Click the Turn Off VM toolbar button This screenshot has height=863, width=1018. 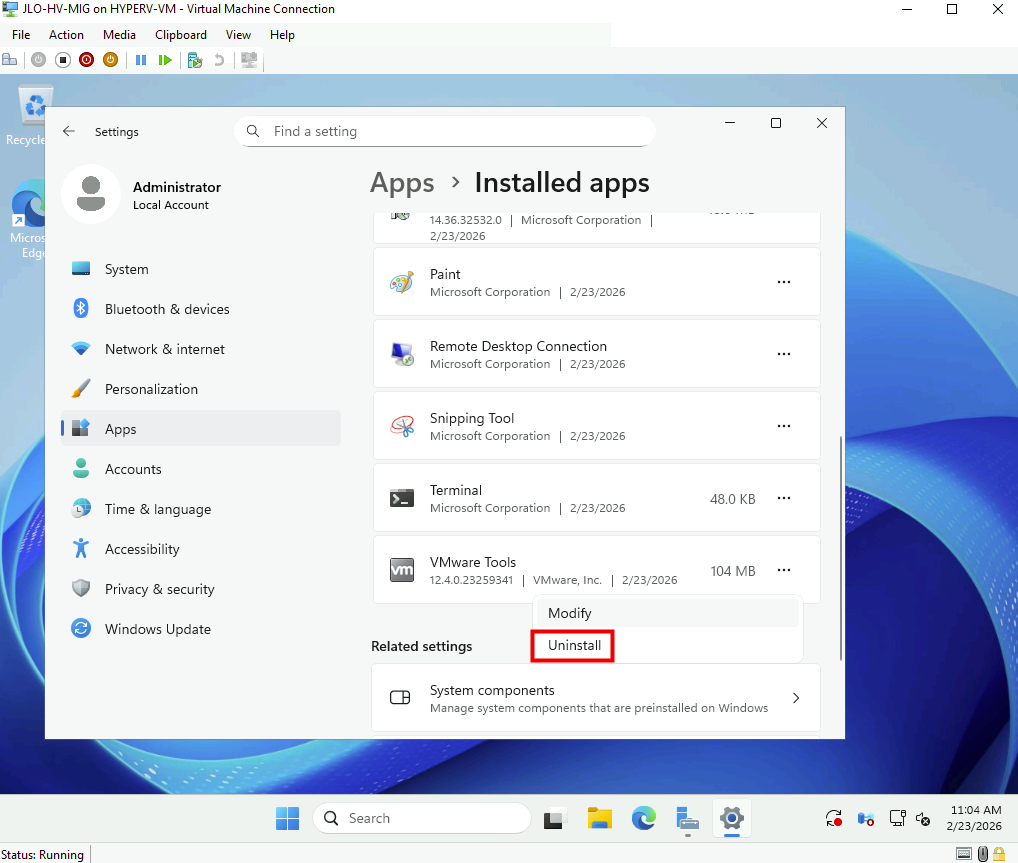pyautogui.click(x=62, y=60)
